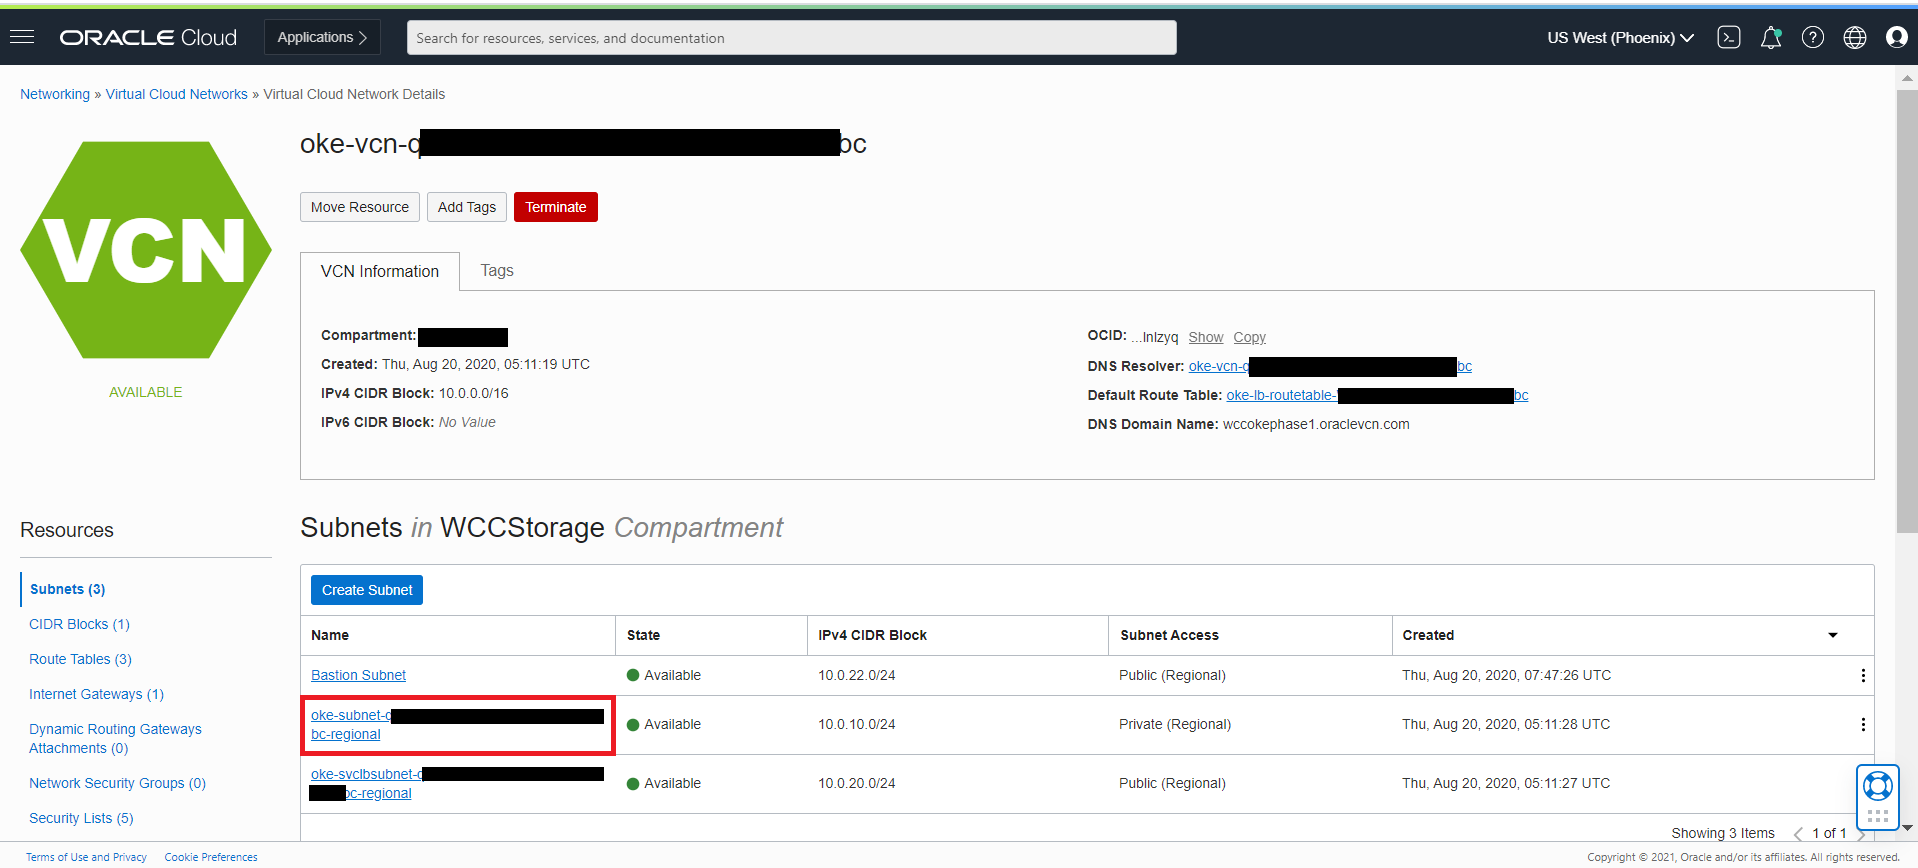Select Private (Regional) access cell
Screen dimensions: 1918x868
[1175, 724]
